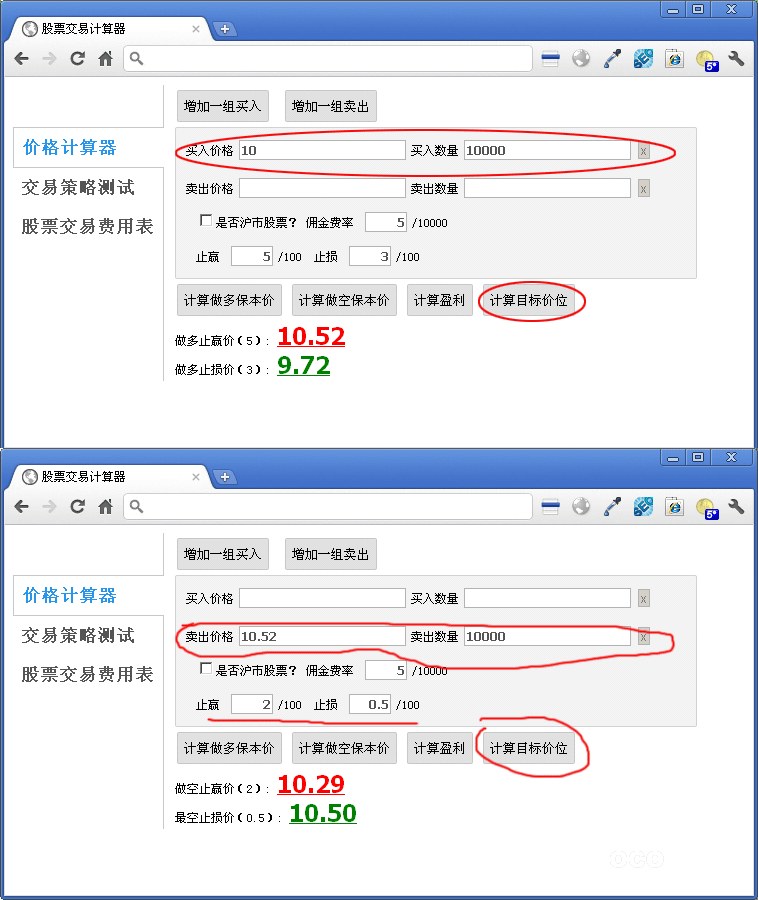
Task: Select 交易策略测试 in bottom window sidebar
Action: [x=78, y=635]
